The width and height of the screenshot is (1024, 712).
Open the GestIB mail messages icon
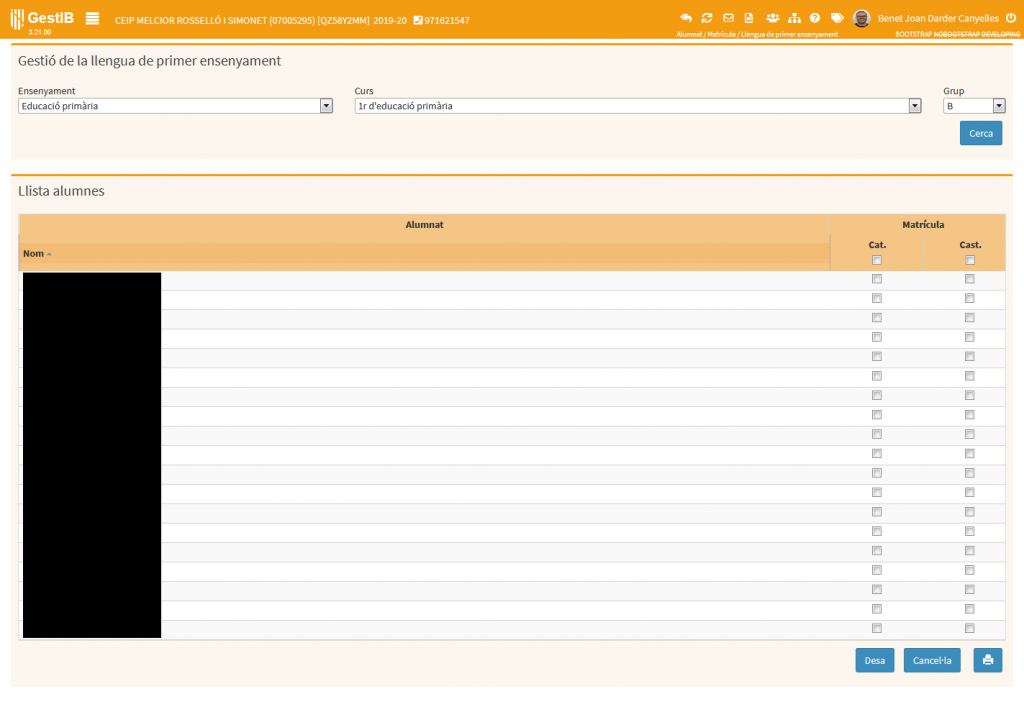tap(727, 17)
